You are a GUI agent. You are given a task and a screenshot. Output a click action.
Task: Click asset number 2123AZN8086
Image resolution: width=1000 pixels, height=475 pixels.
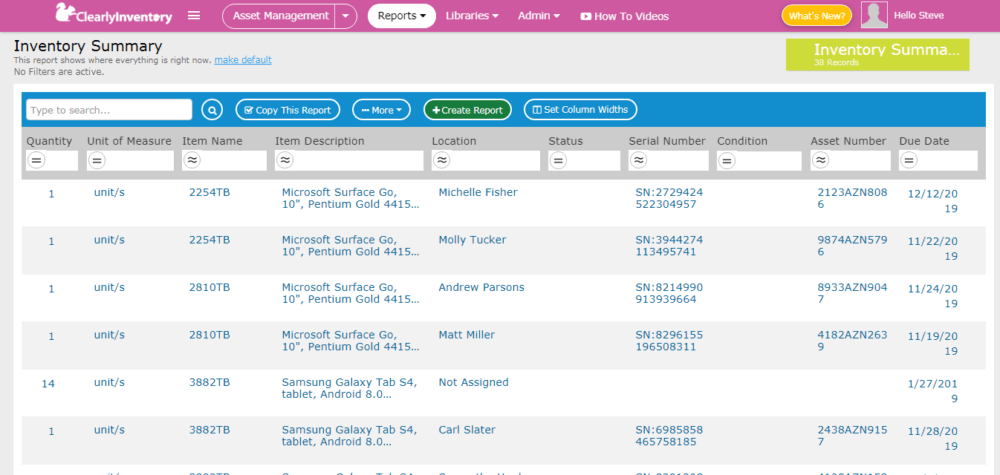coord(852,198)
